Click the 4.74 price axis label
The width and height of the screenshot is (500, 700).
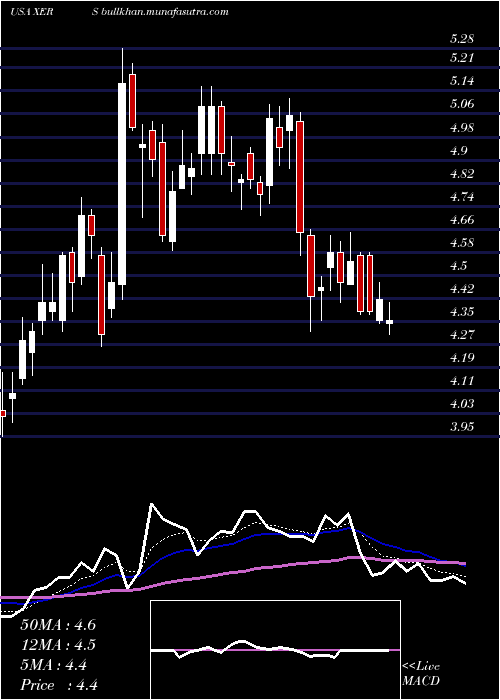point(462,197)
